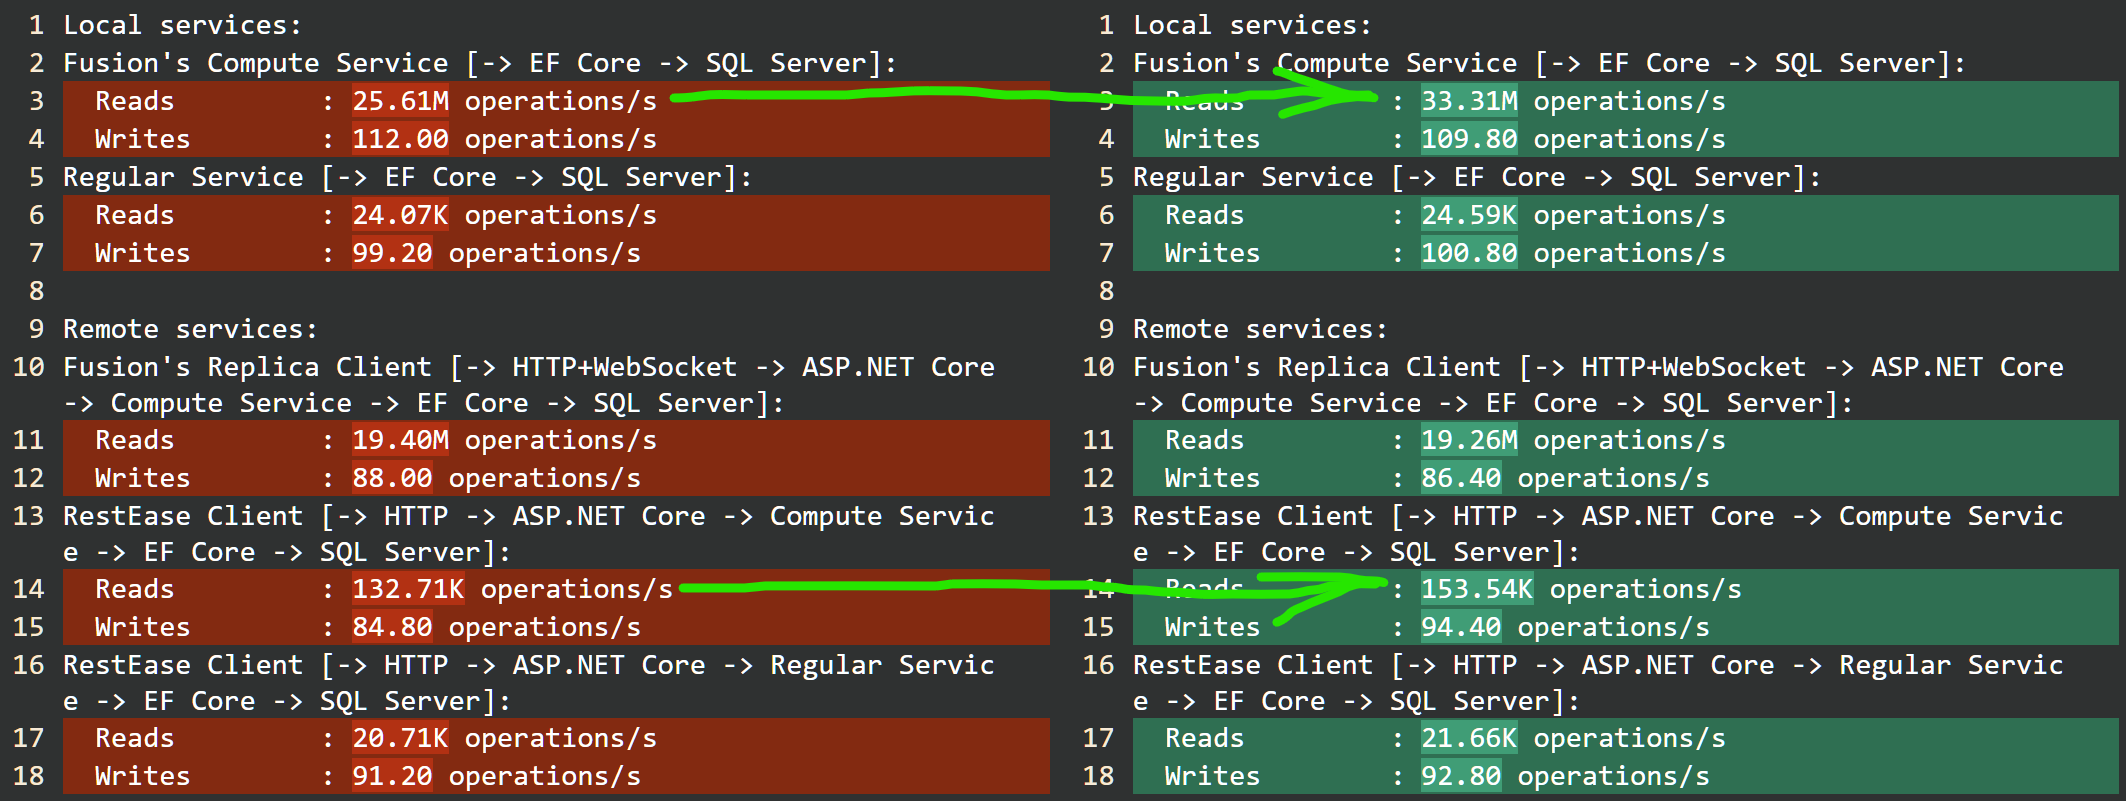Select the 88.00 writes value

click(392, 478)
